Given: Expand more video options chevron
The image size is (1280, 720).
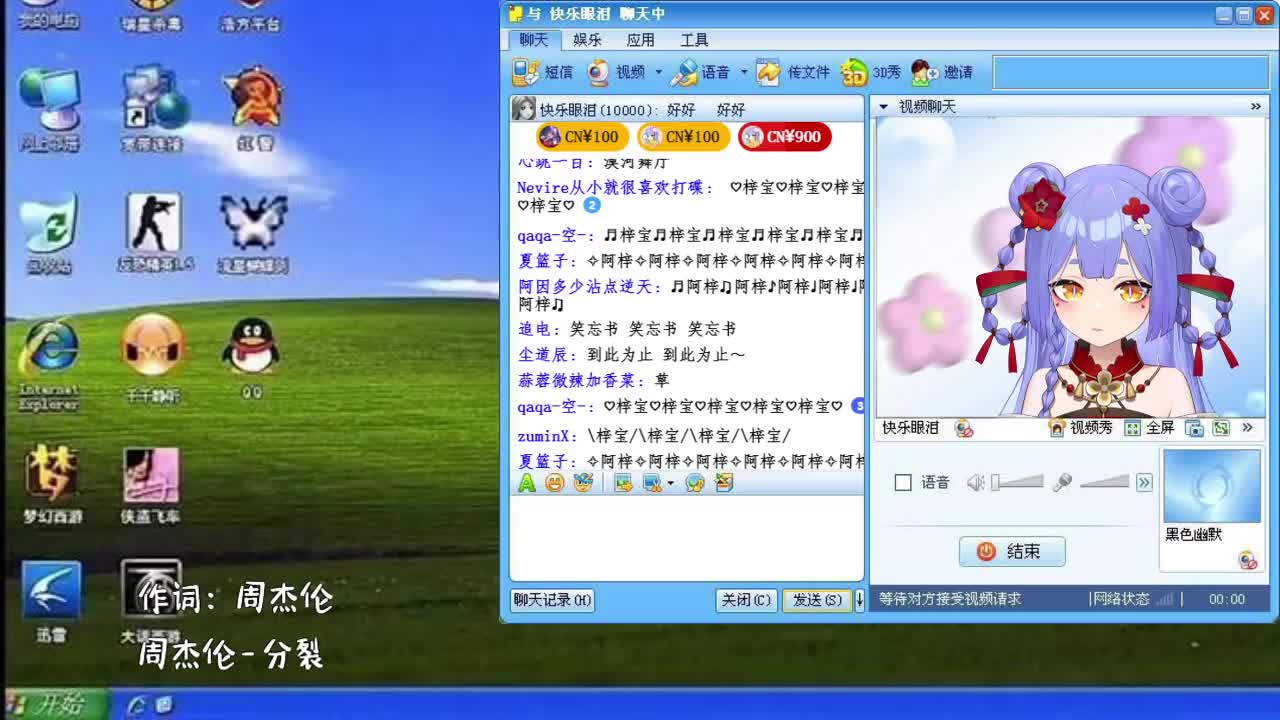Looking at the screenshot, I should pyautogui.click(x=1248, y=428).
